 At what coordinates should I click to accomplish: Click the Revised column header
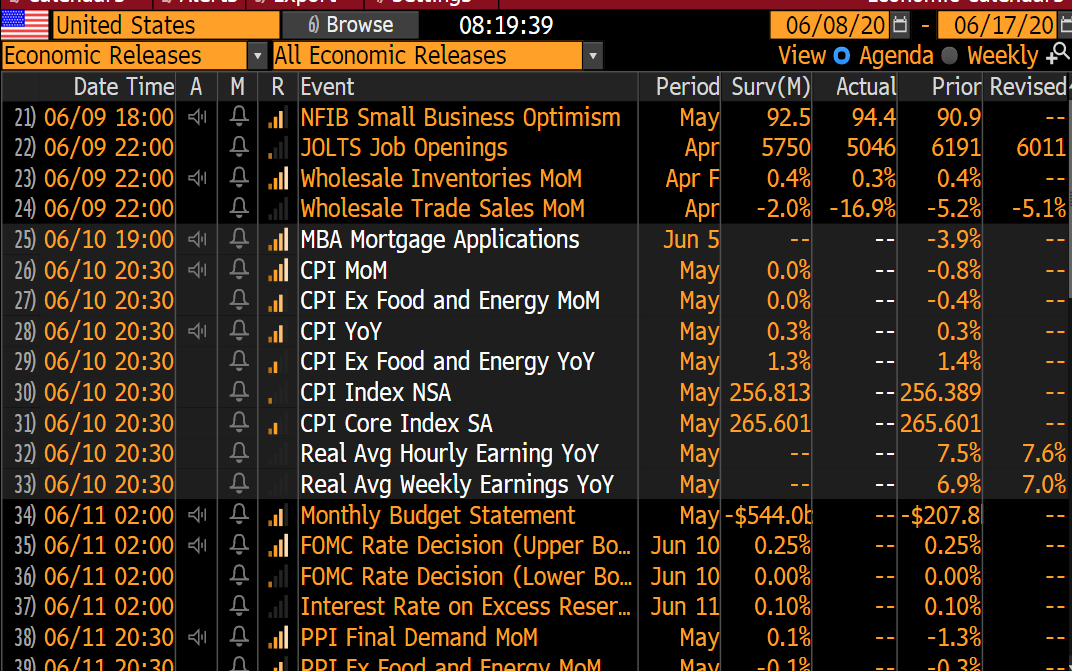pyautogui.click(x=1028, y=87)
